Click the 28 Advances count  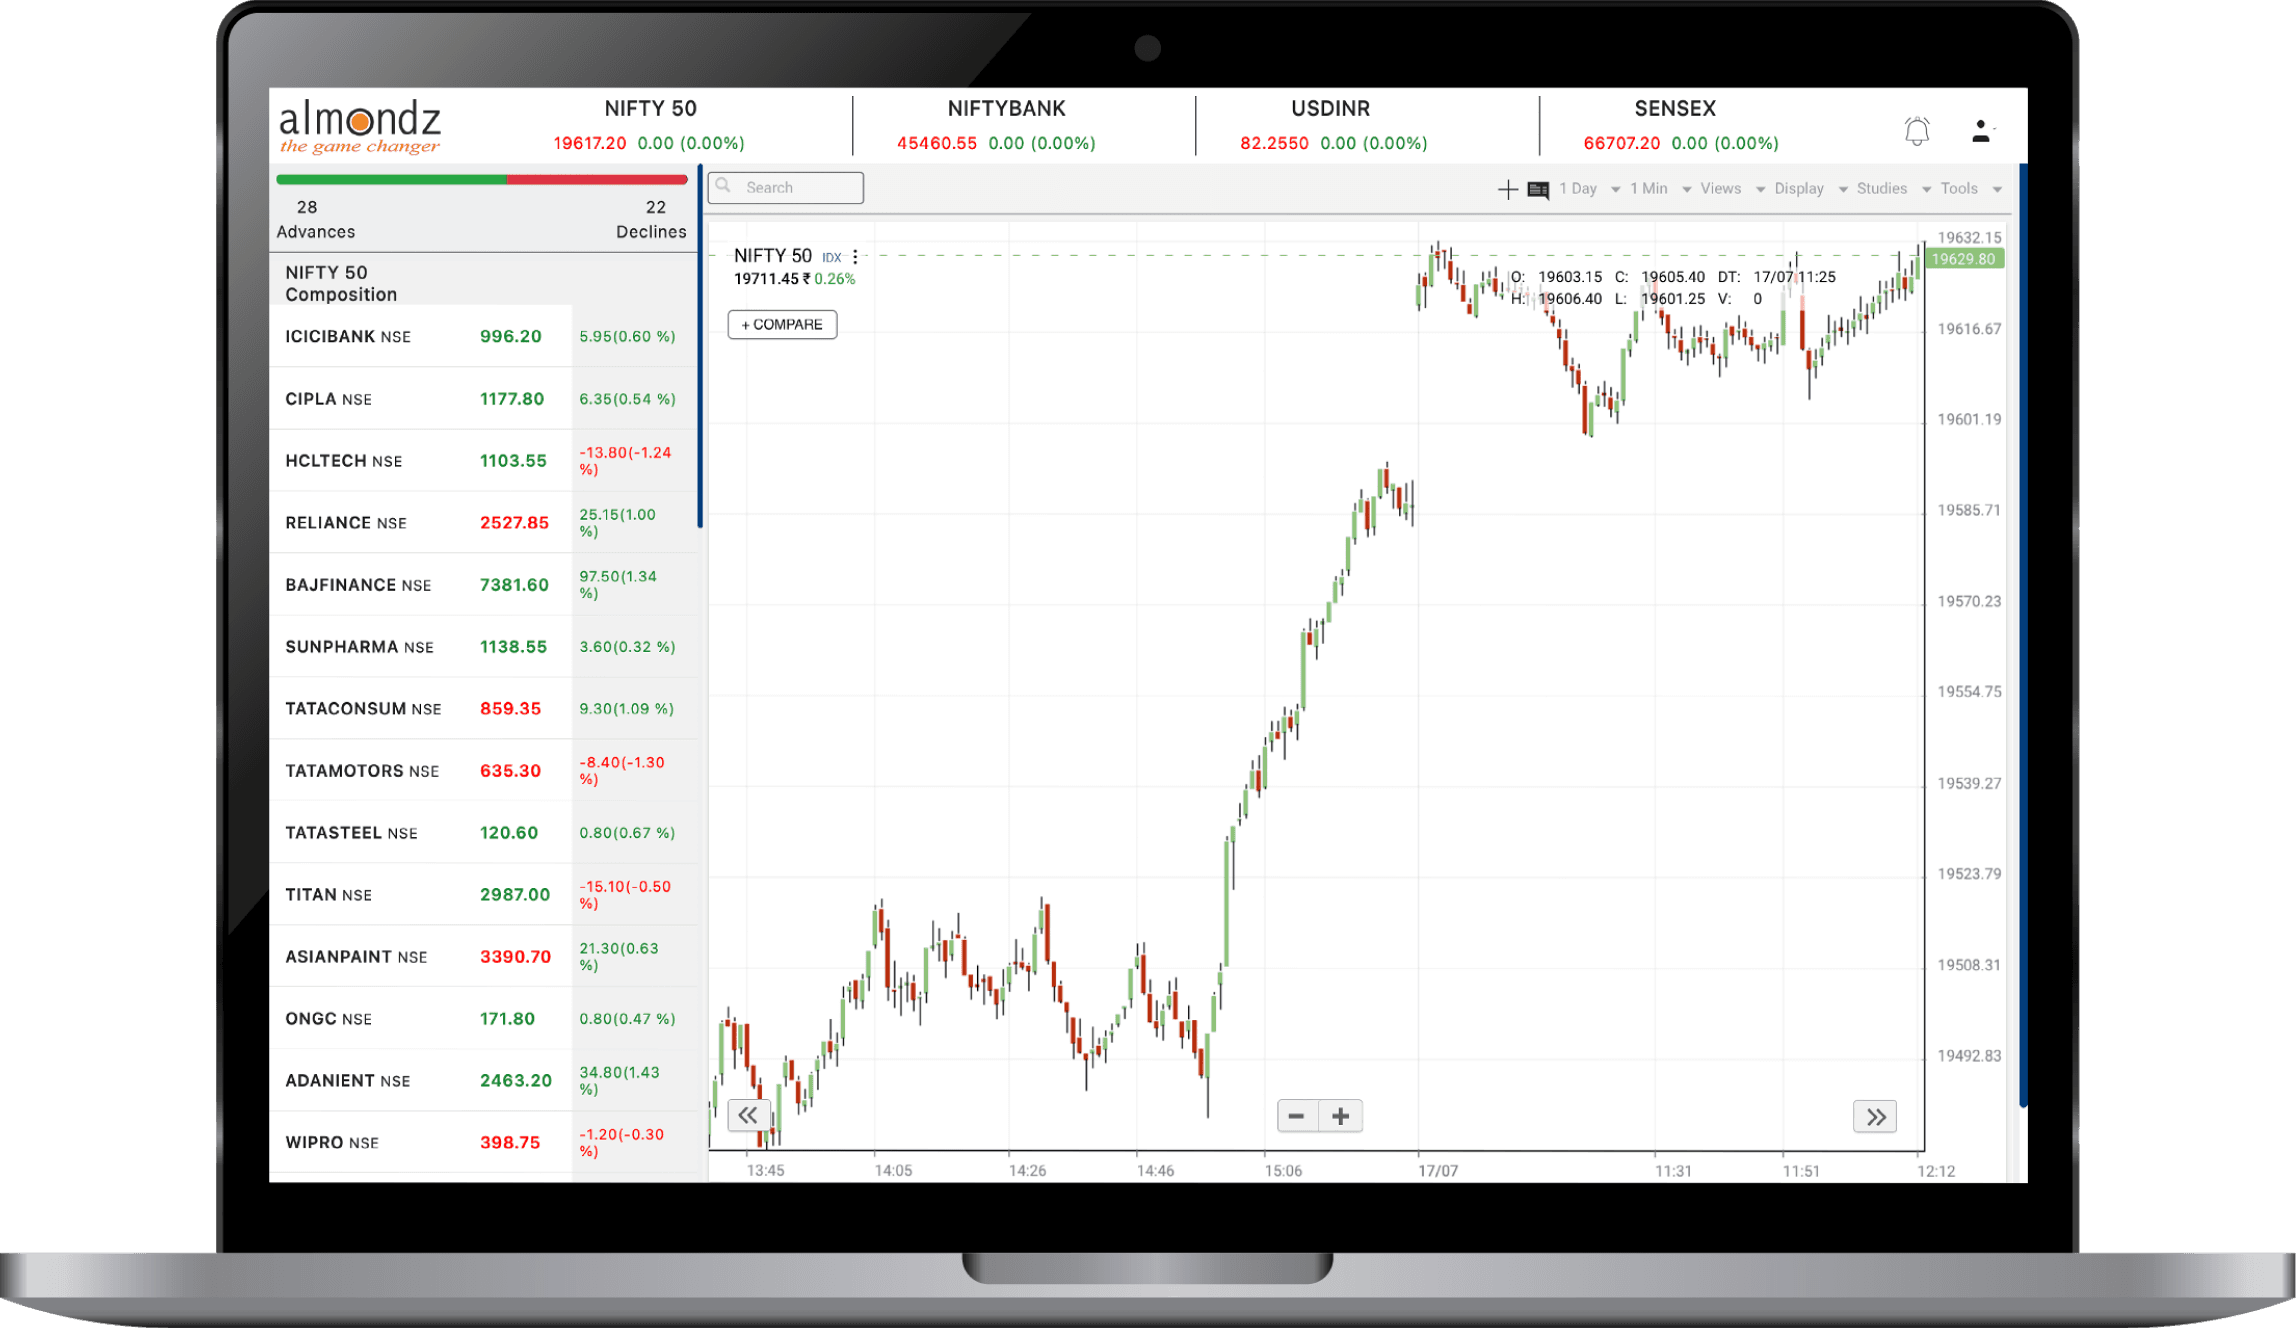point(315,219)
